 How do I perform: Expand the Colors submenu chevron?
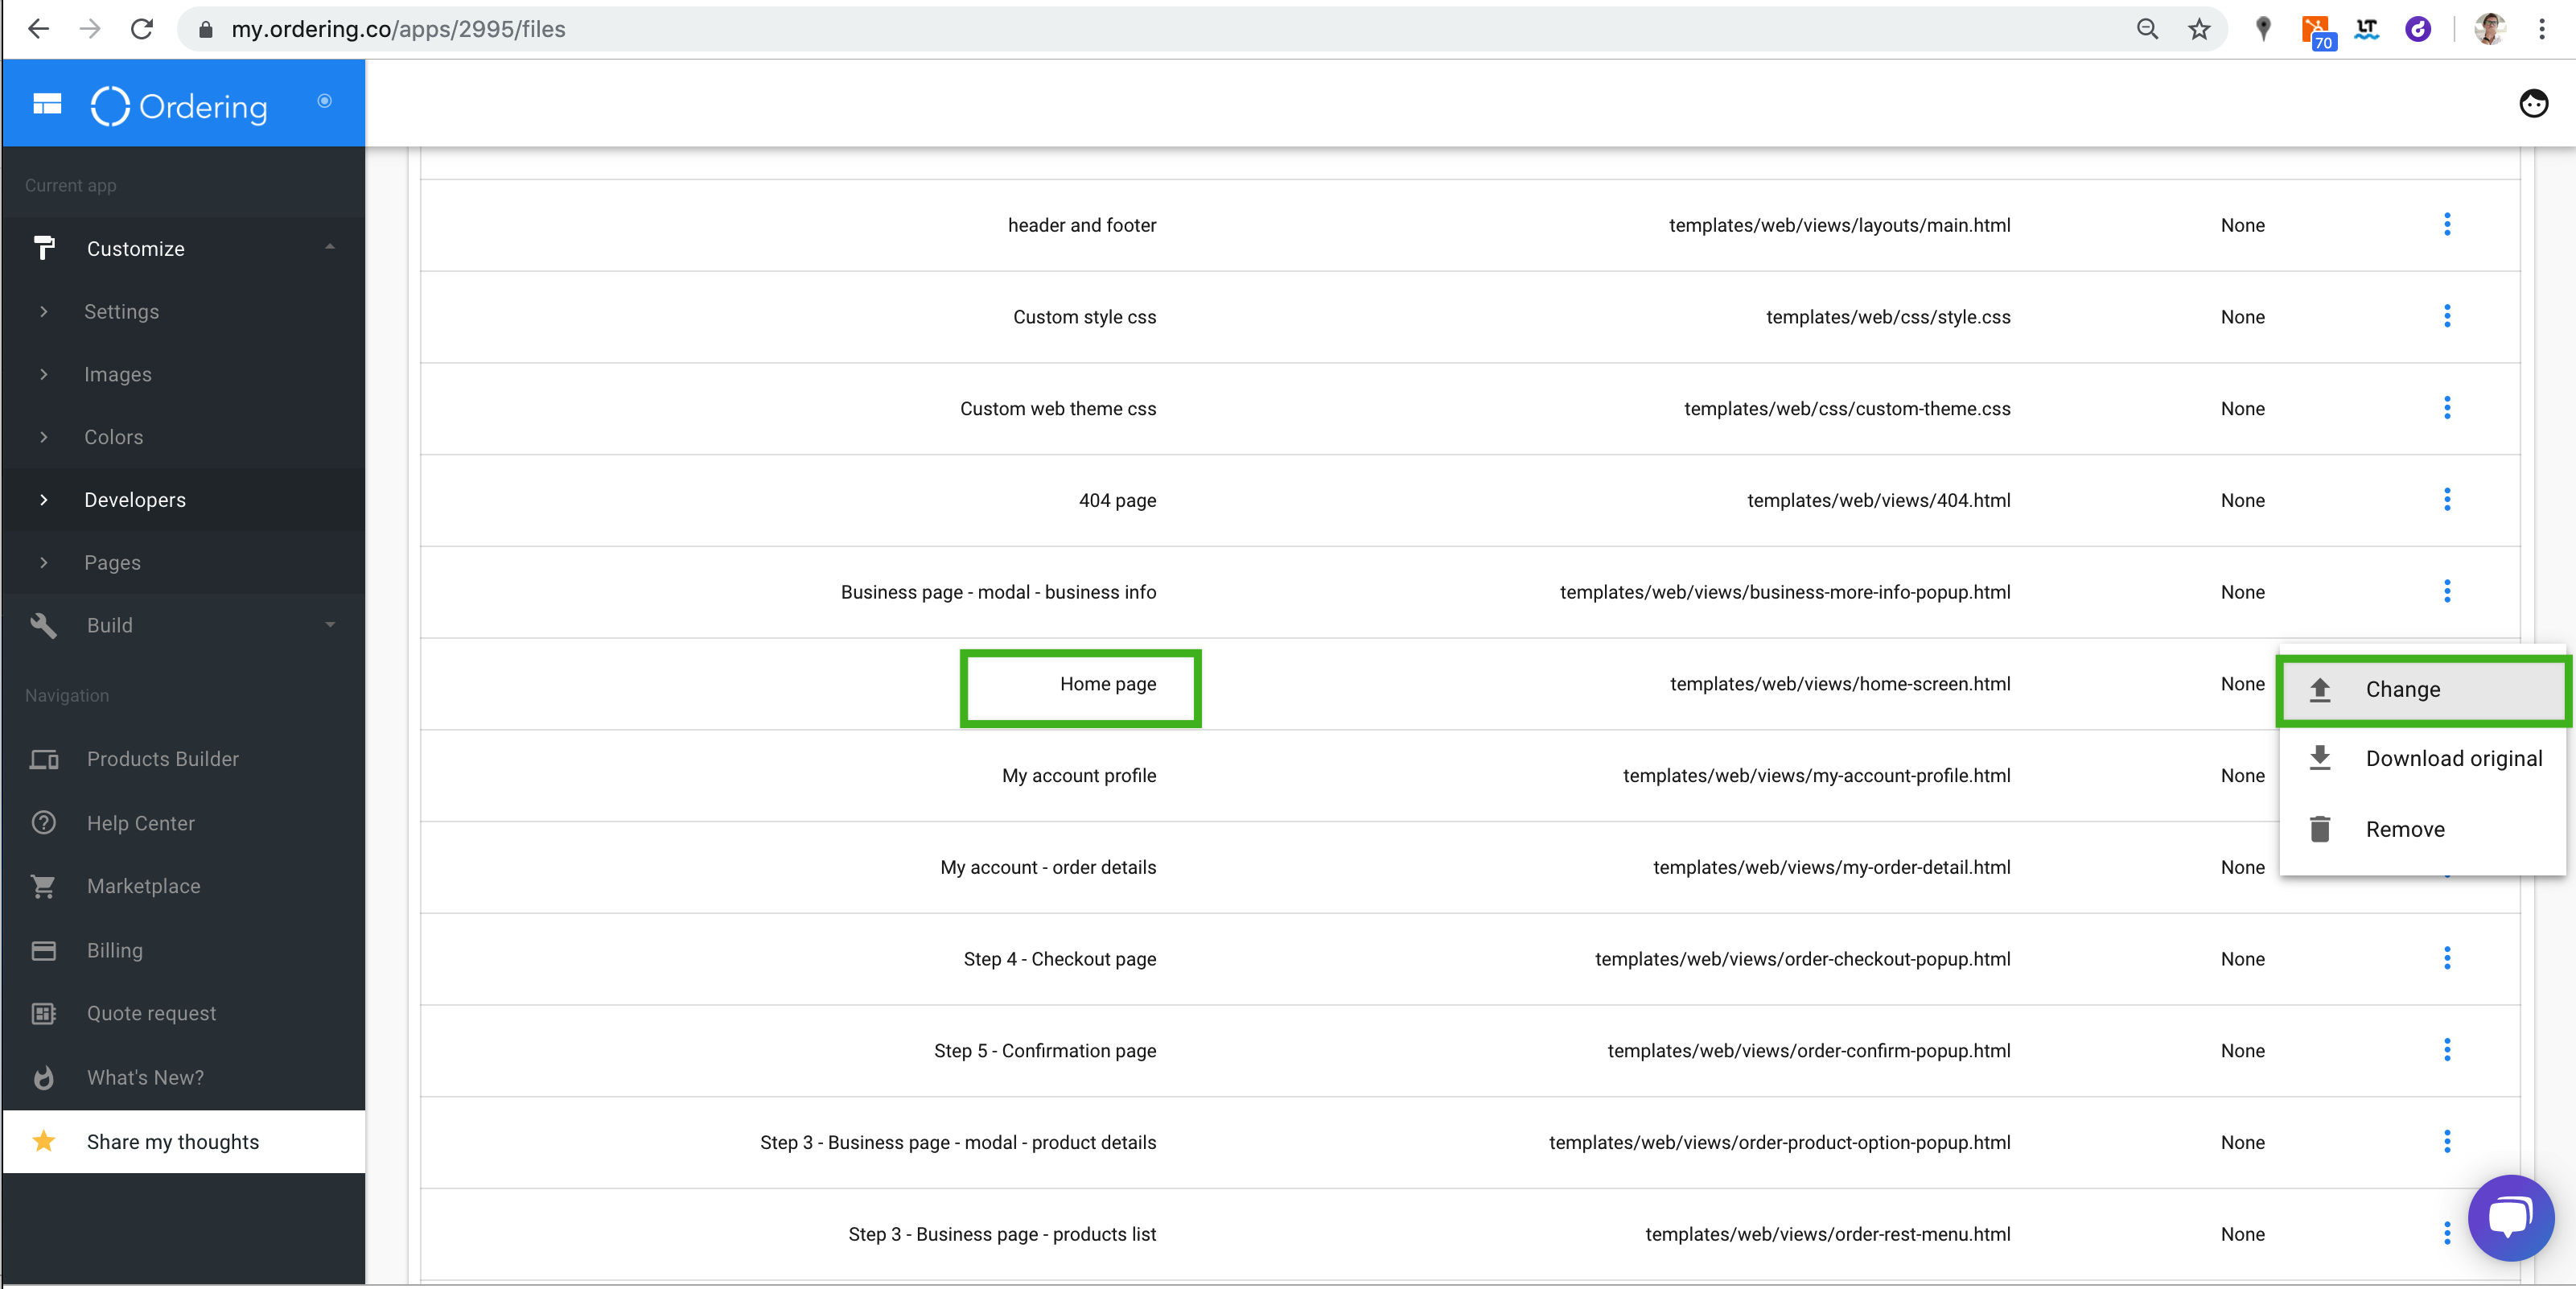coord(44,437)
